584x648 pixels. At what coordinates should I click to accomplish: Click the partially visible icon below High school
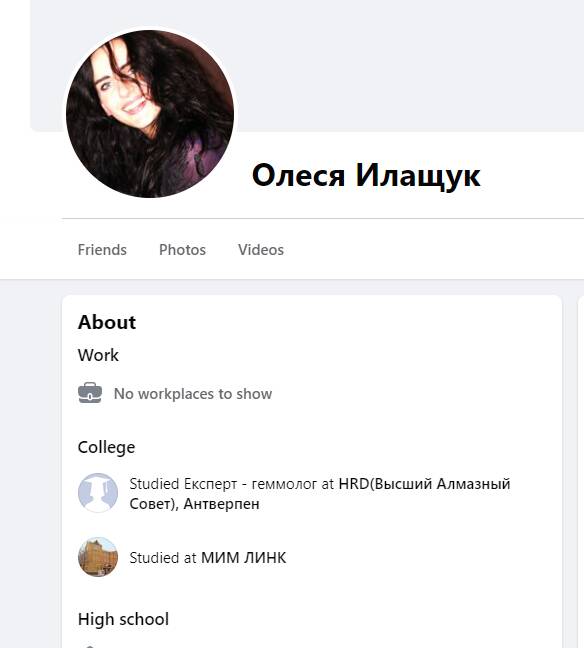tap(90, 646)
